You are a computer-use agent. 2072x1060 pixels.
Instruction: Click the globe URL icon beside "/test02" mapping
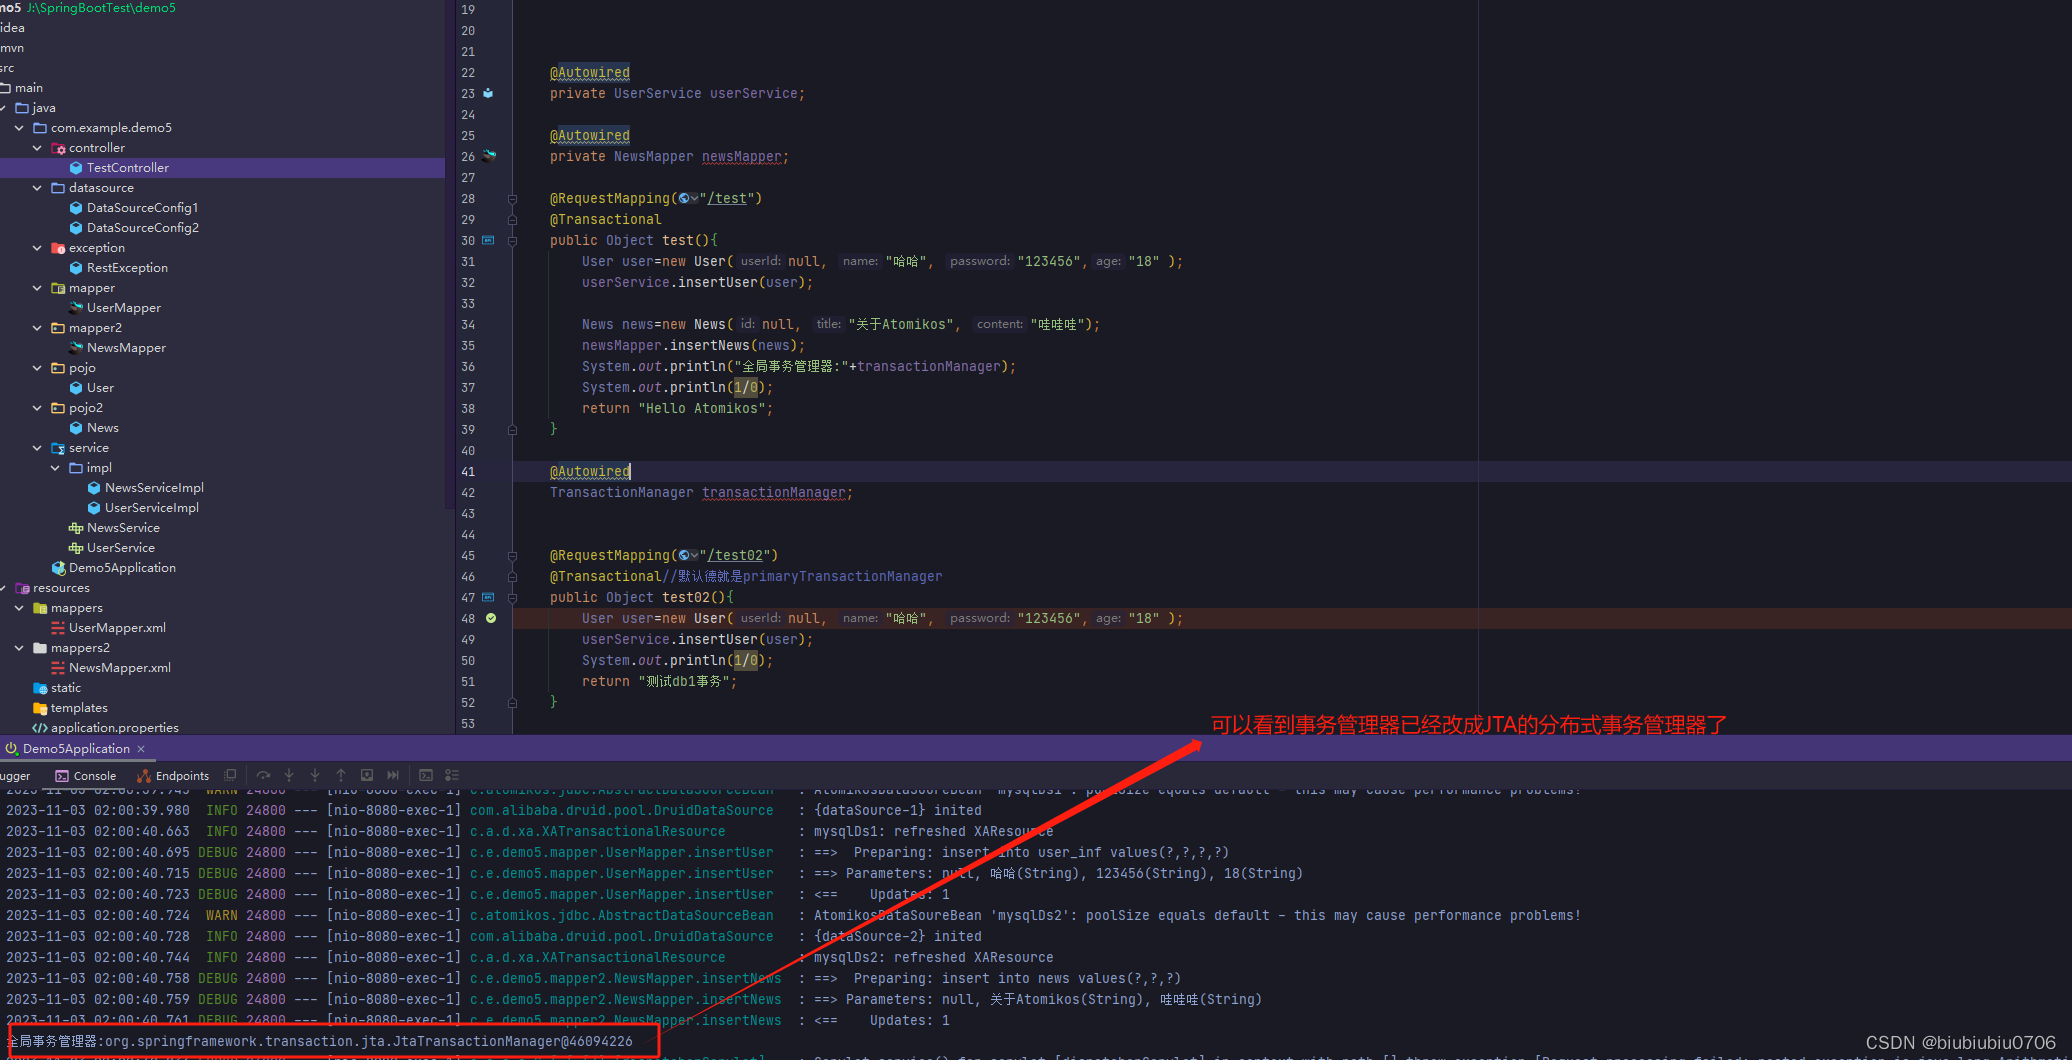click(x=683, y=555)
